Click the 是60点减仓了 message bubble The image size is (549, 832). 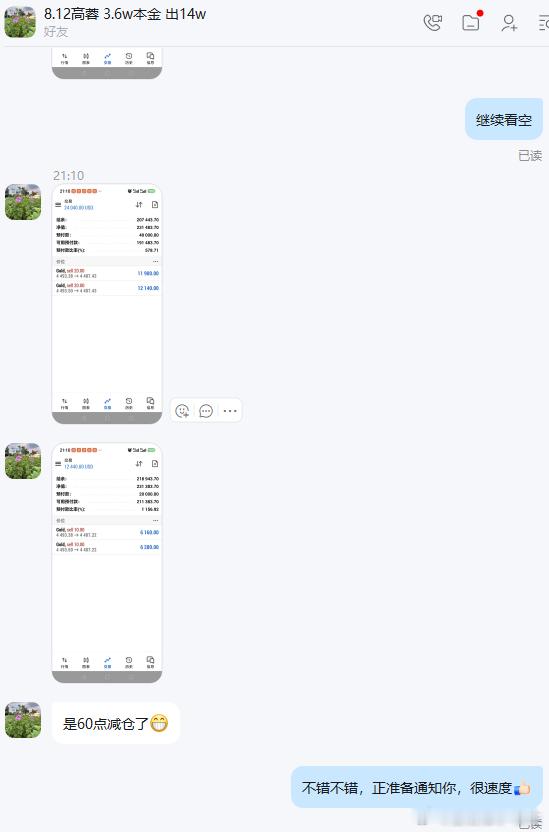click(116, 723)
